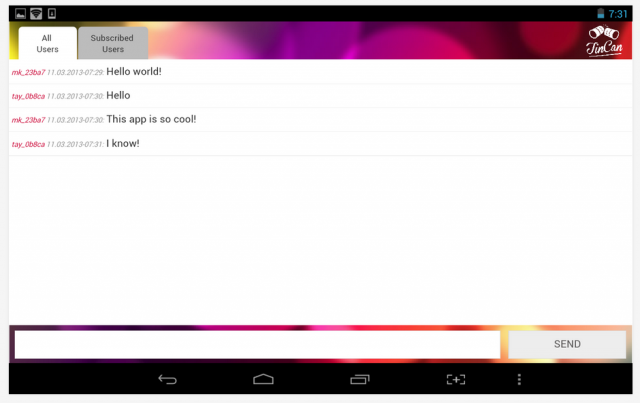
Task: Tap username mk_23ba7 in first message
Action: point(28,72)
